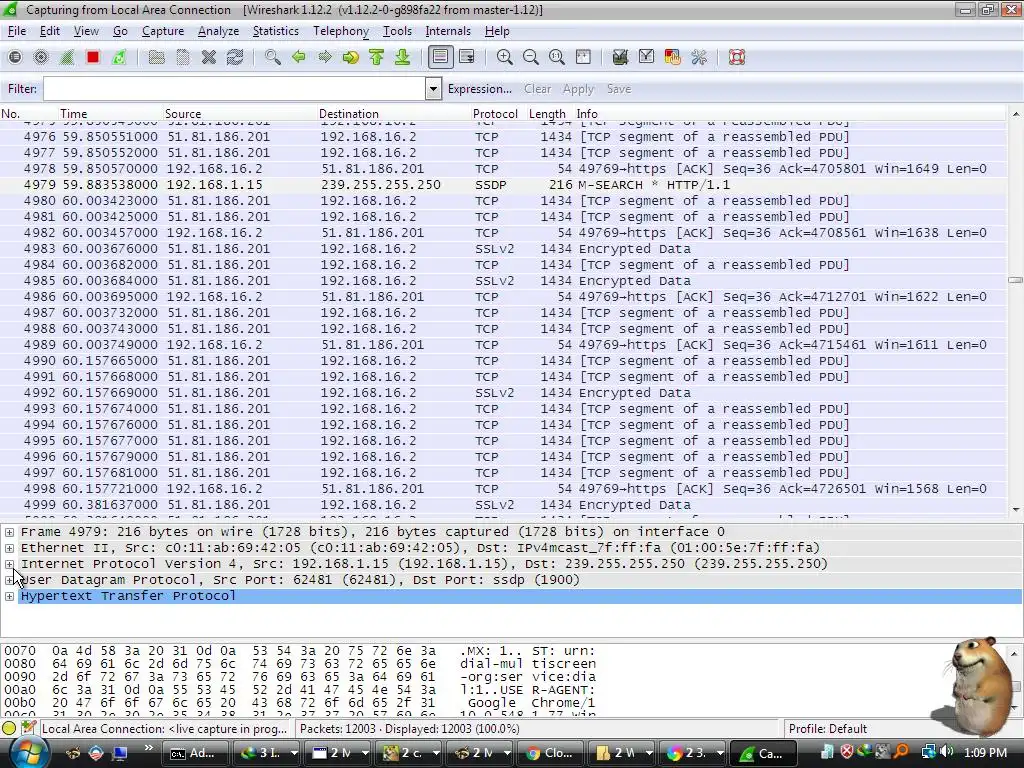
Task: Open the filter history dropdown arrow
Action: click(433, 89)
